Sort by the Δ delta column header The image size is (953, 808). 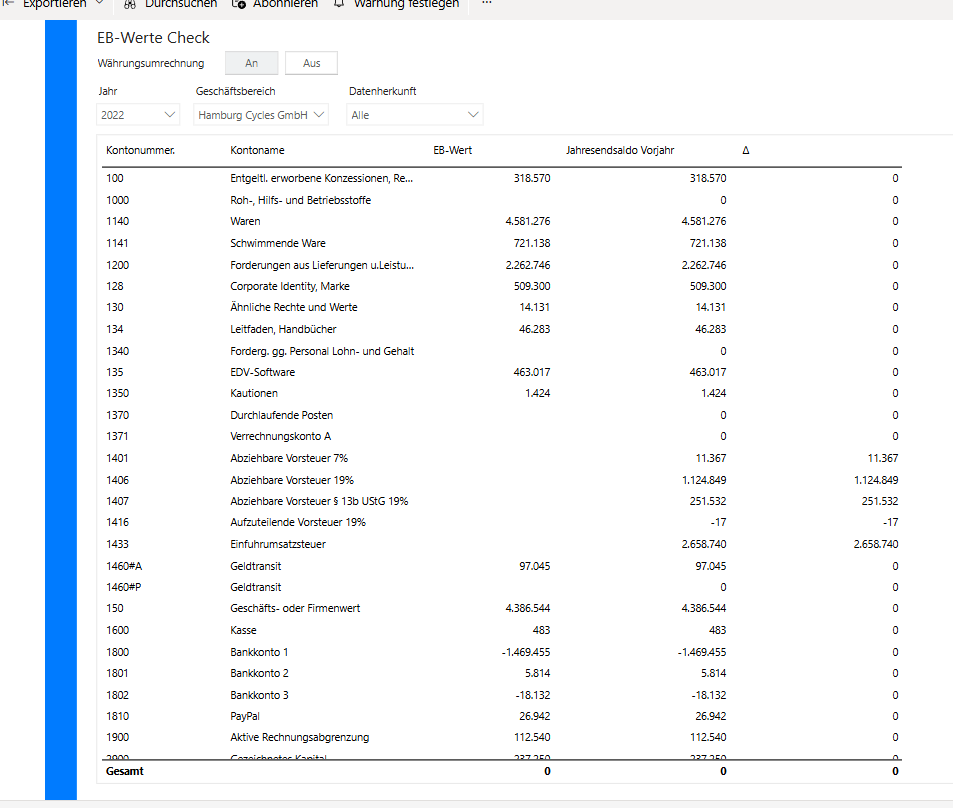click(746, 150)
